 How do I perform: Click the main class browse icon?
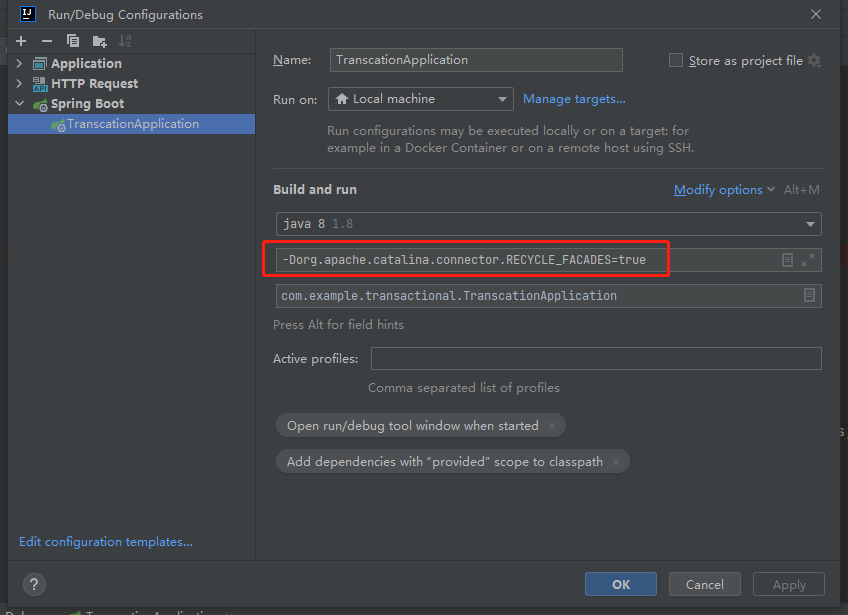coord(809,295)
